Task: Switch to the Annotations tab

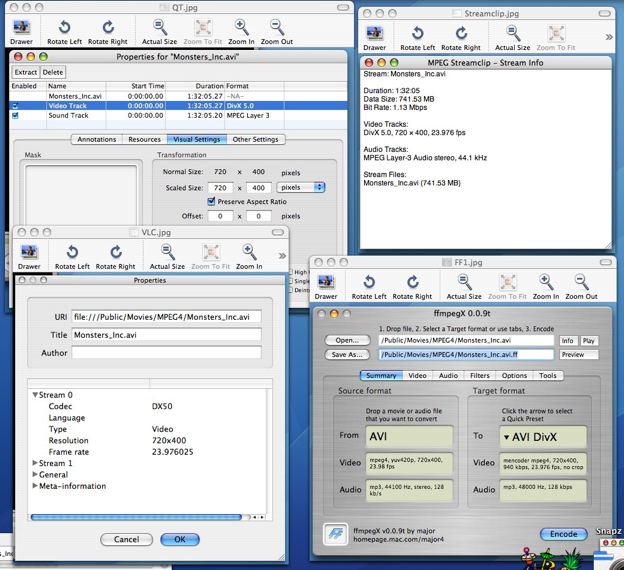Action: click(x=97, y=139)
